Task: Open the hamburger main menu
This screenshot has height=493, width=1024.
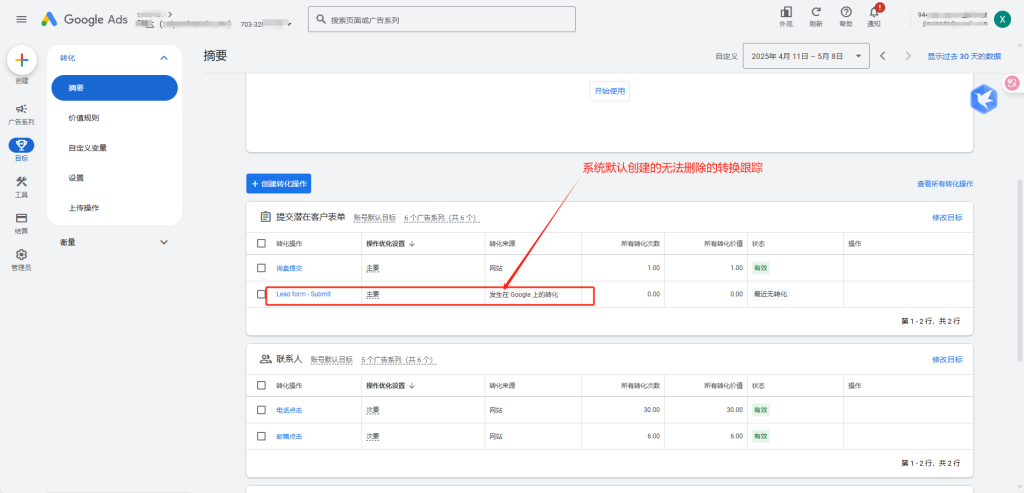Action: point(22,20)
